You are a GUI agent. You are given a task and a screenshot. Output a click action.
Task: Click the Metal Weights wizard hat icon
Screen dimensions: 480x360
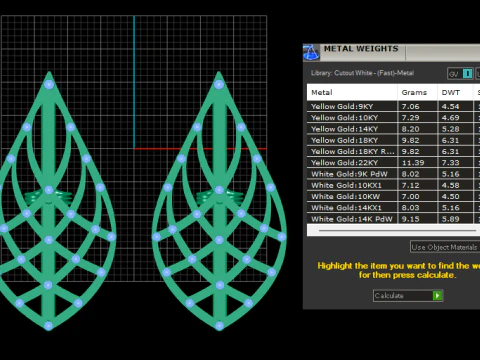pos(311,52)
